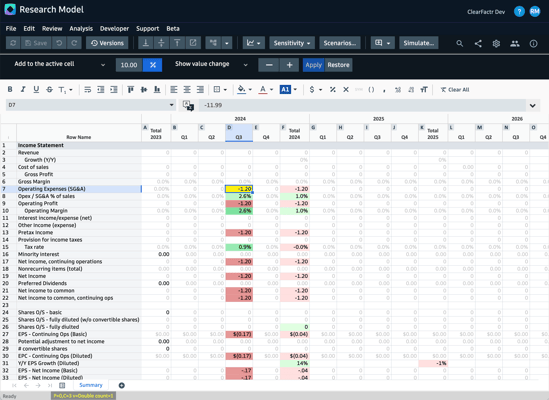Open the settings gear icon

(496, 43)
